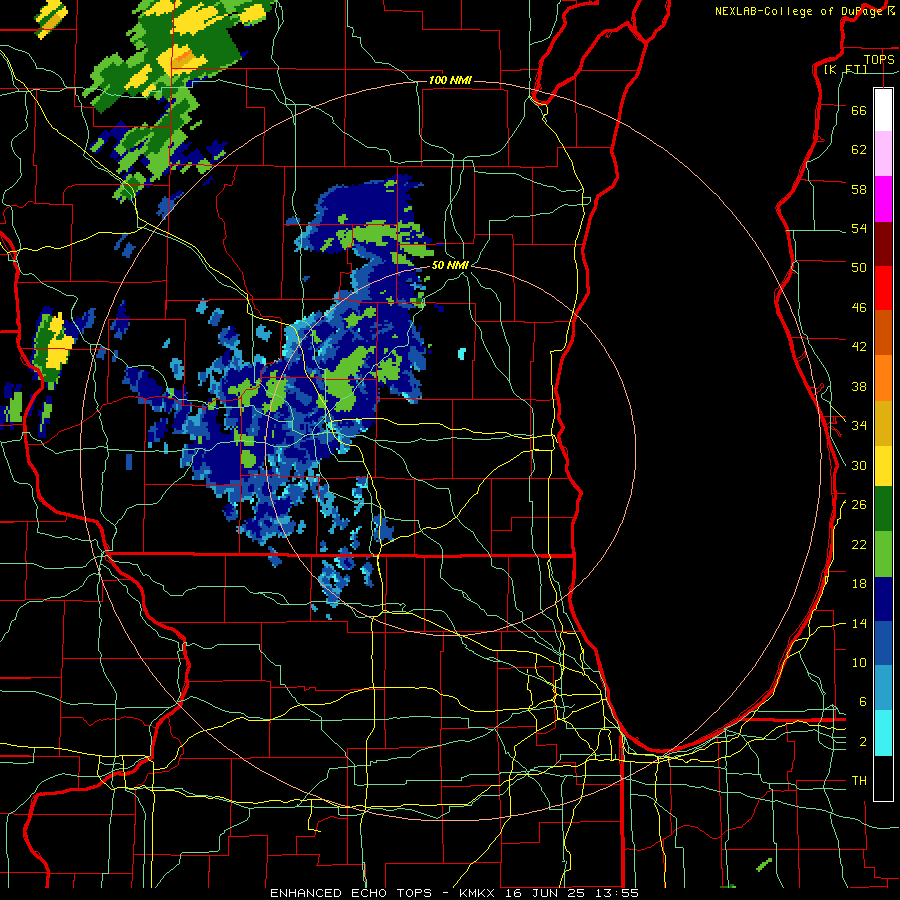
Task: Click the white 66 kft color swatch
Action: tap(883, 110)
